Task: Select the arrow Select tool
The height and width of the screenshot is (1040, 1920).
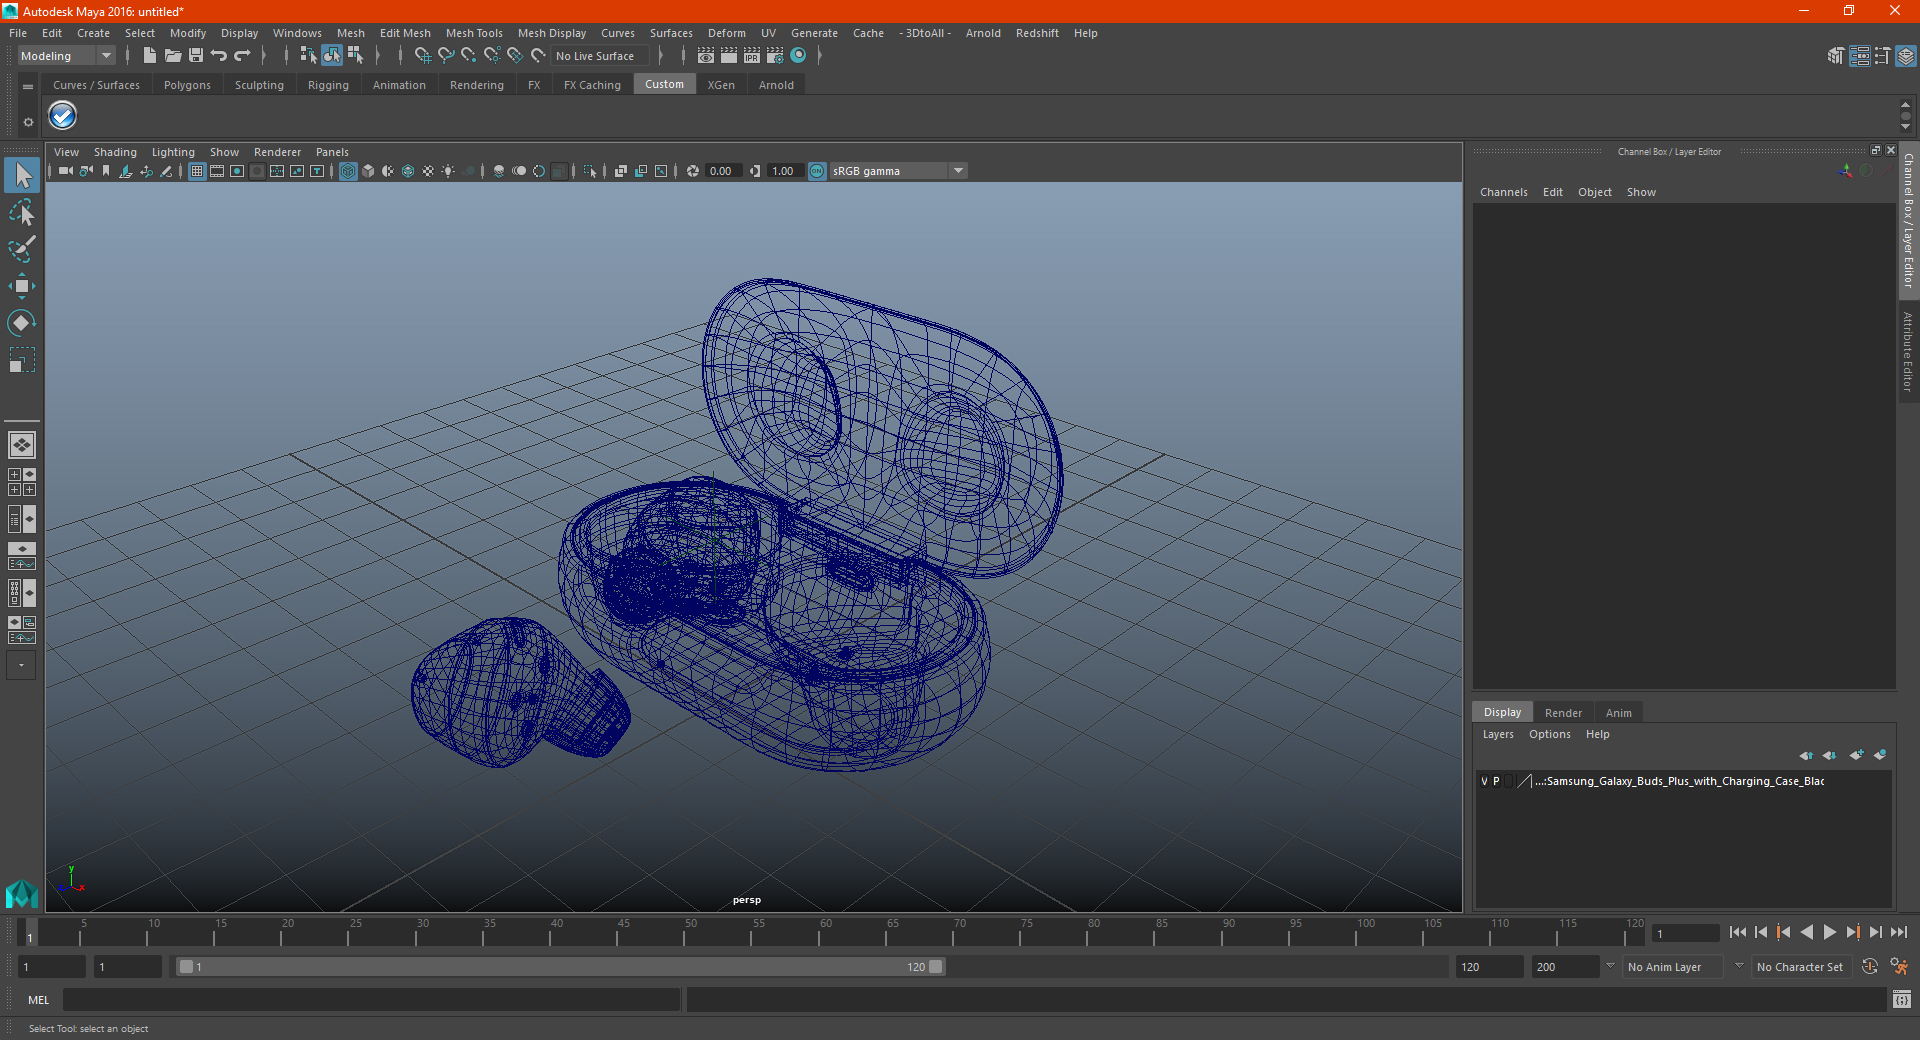Action: (22, 176)
